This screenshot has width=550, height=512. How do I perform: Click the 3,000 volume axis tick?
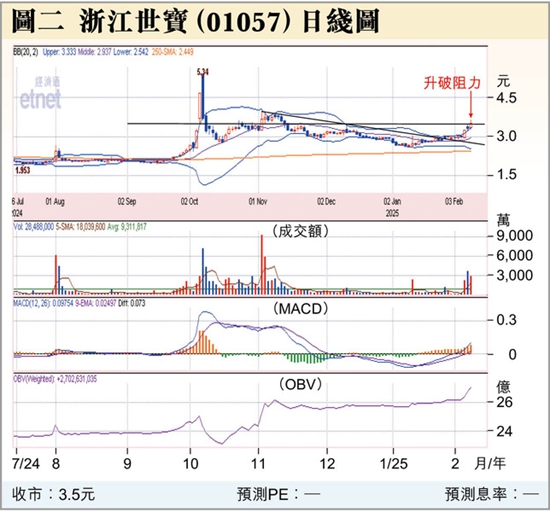tap(515, 275)
